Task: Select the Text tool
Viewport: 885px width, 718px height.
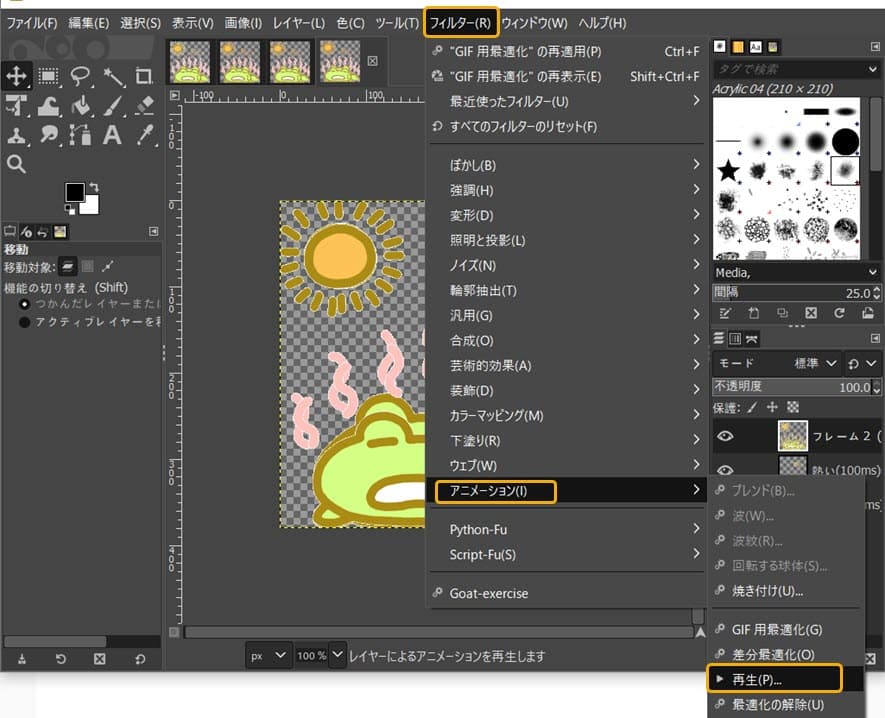Action: 113,135
